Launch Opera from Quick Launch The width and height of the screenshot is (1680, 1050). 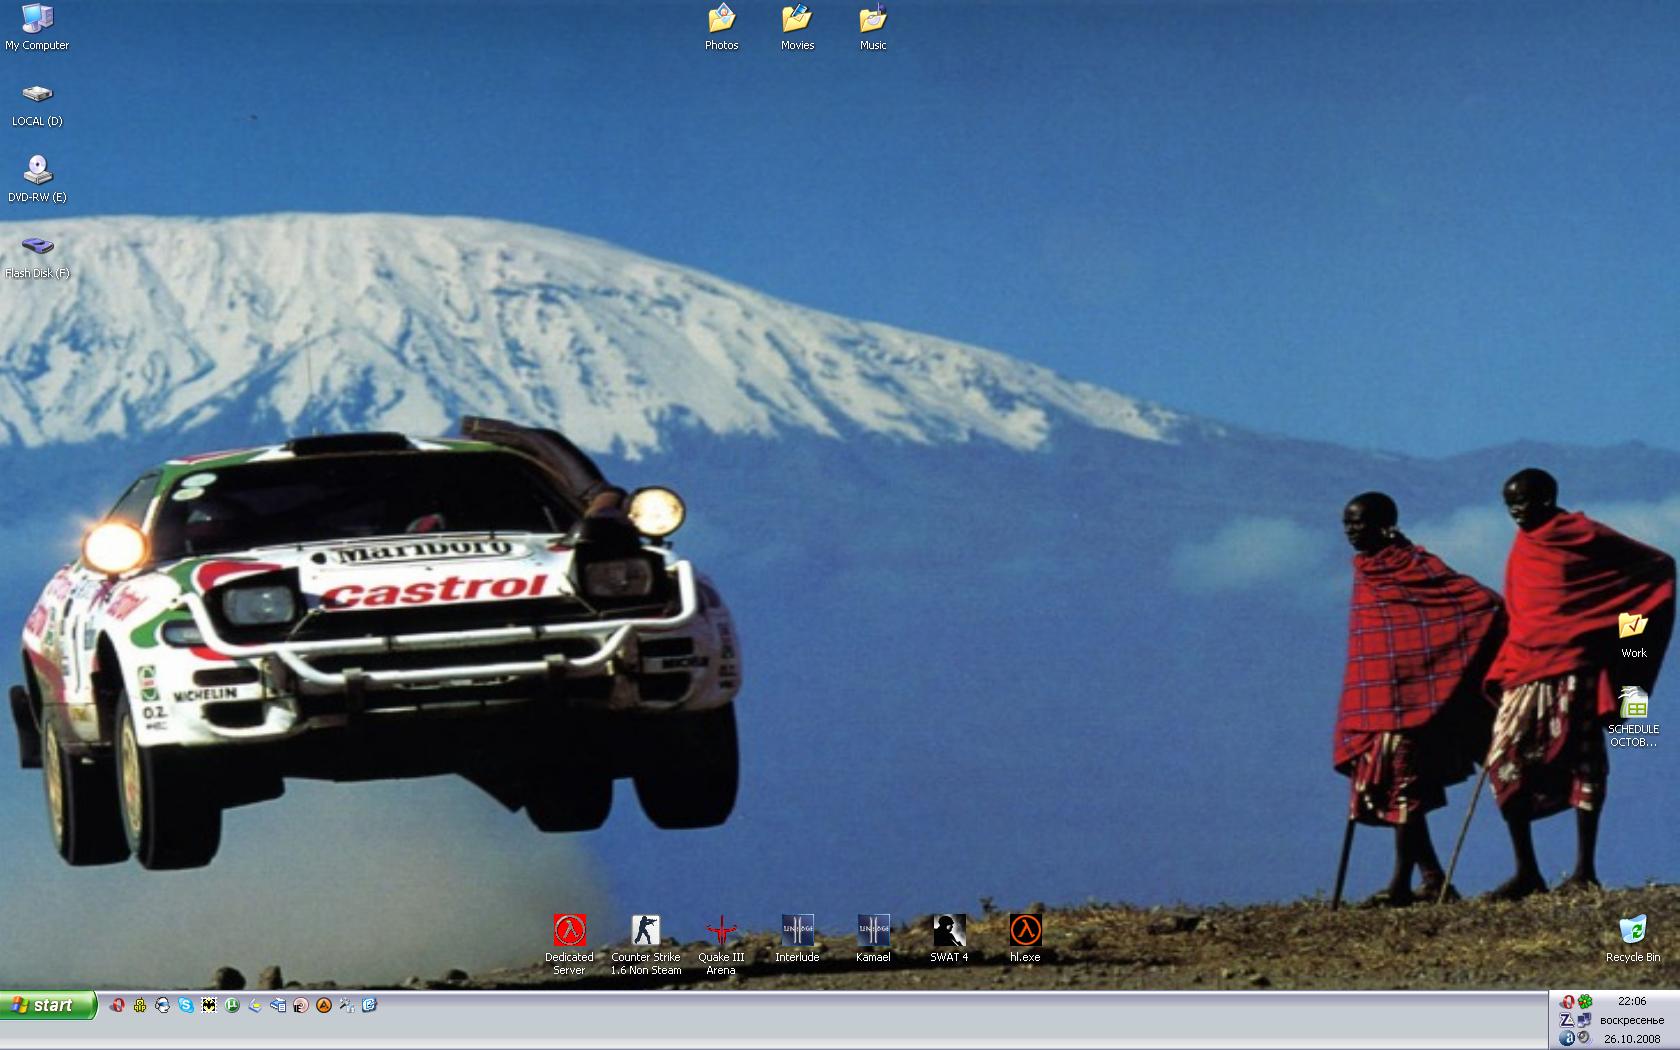(117, 1005)
